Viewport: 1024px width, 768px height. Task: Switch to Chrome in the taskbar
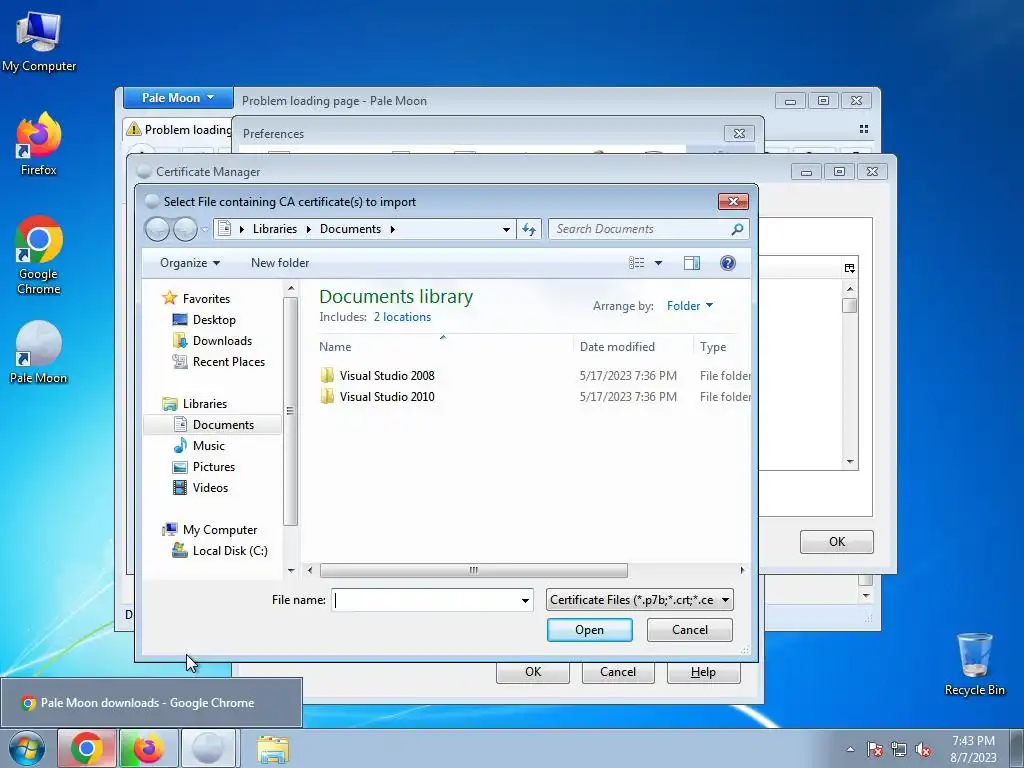(87, 748)
